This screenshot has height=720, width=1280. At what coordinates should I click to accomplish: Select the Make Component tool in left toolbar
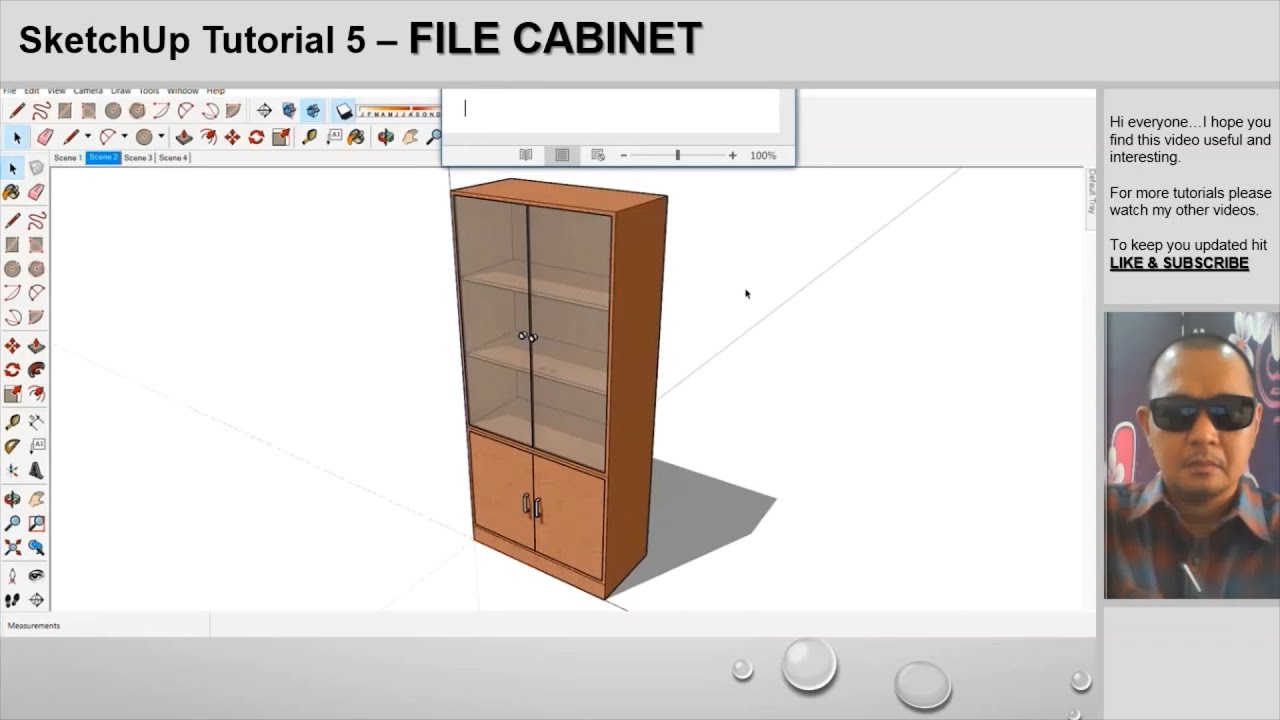pyautogui.click(x=36, y=168)
